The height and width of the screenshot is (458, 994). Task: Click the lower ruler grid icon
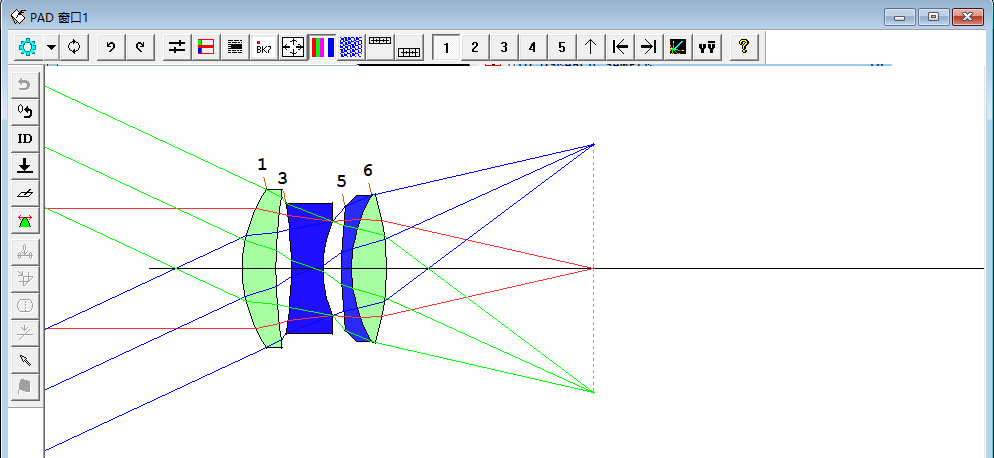(x=410, y=47)
